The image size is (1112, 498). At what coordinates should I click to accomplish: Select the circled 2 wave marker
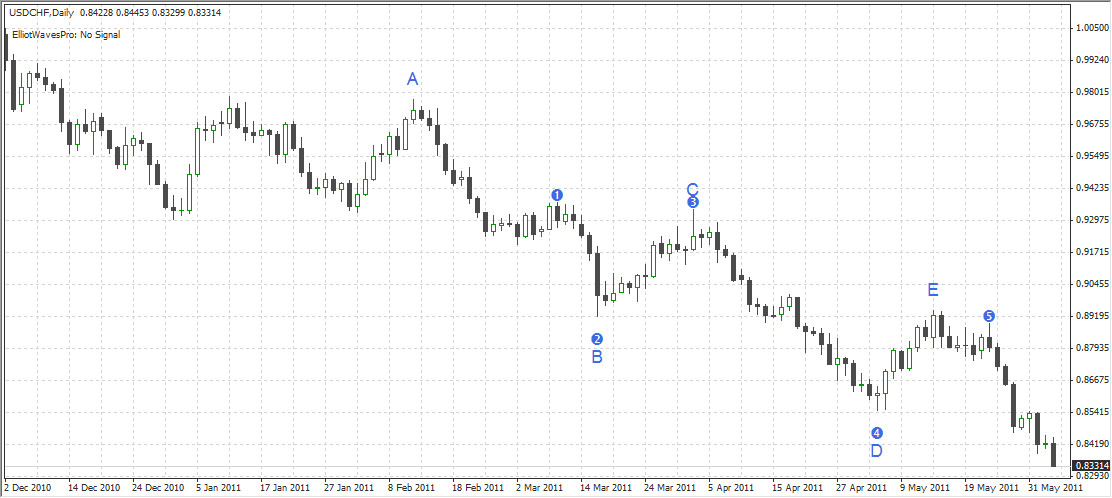click(x=597, y=339)
